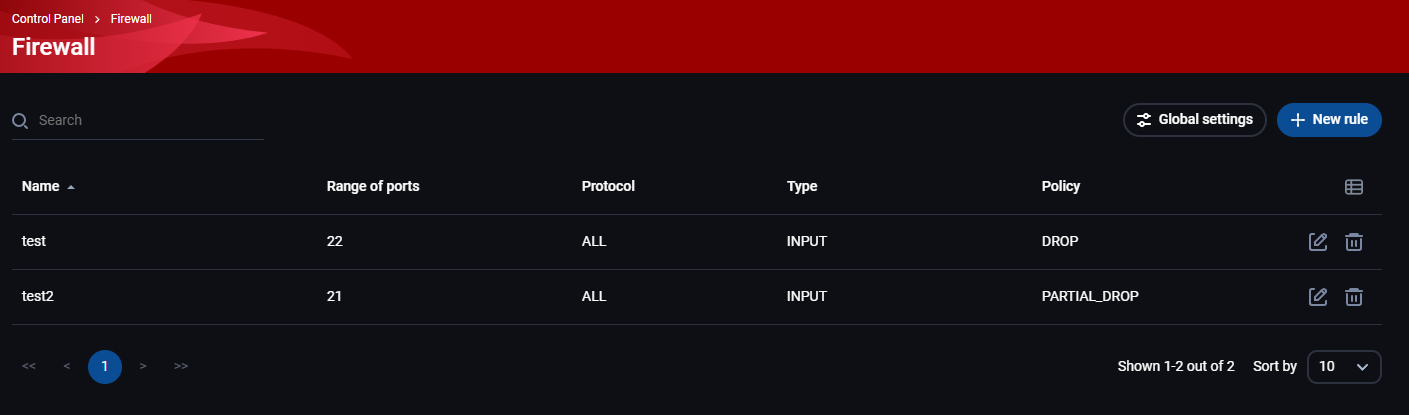The image size is (1409, 415).
Task: Expand the Sort by 10 dropdown
Action: 1344,367
